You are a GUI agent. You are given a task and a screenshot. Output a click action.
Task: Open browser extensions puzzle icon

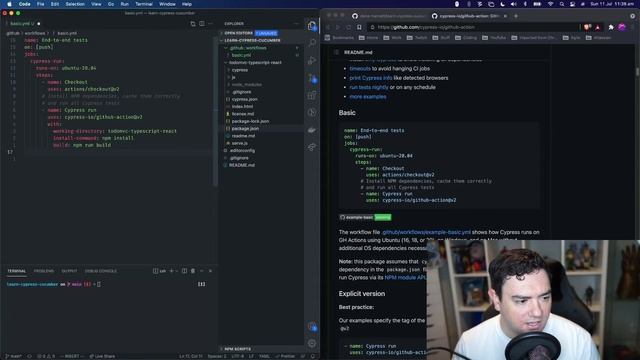[611, 27]
